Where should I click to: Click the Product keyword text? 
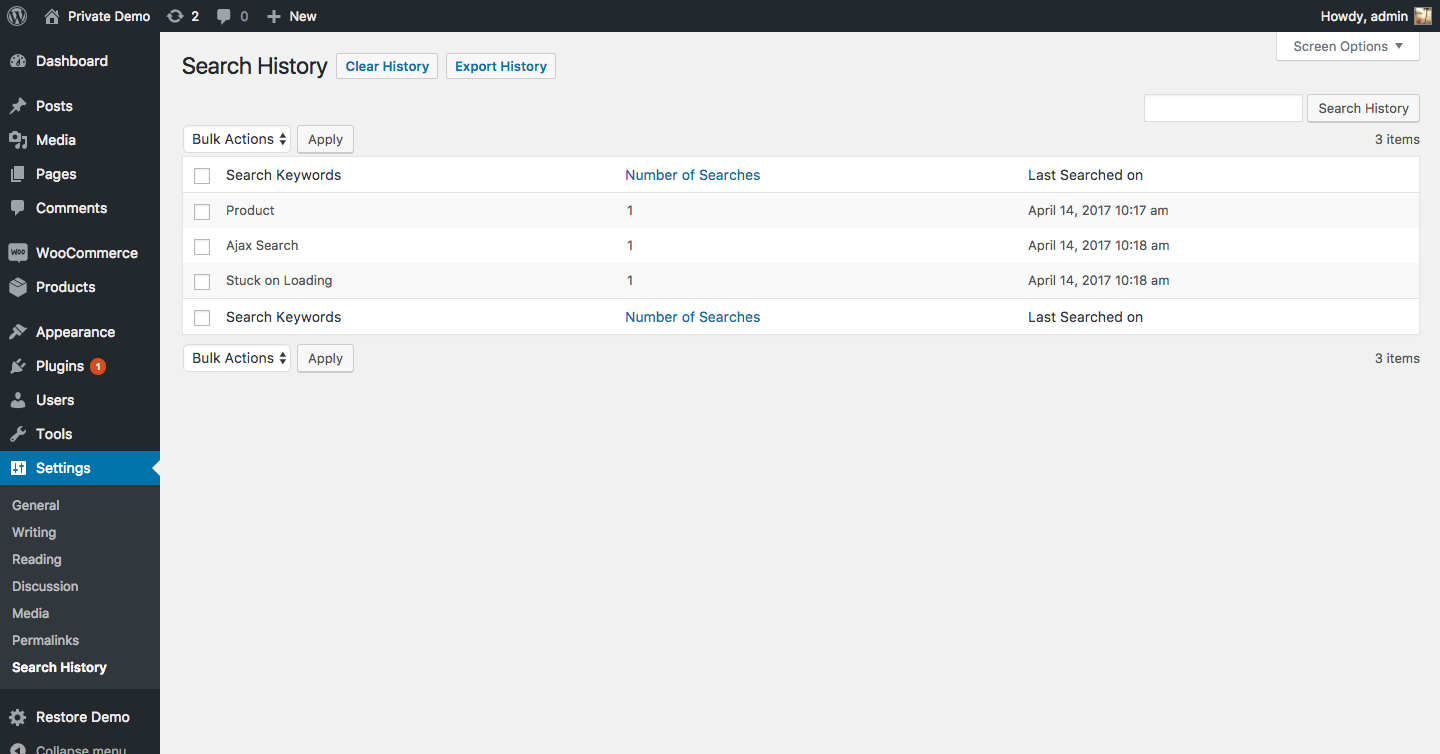coord(250,210)
